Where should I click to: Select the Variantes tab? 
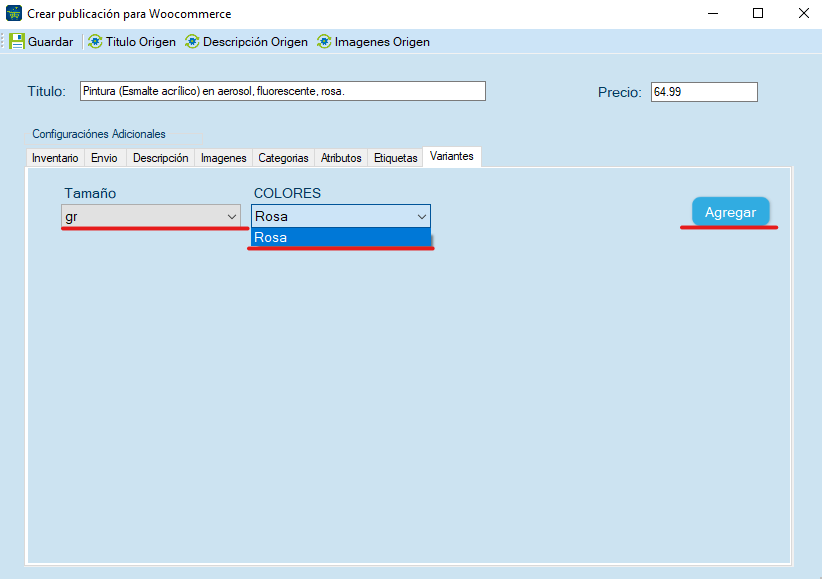coord(452,156)
